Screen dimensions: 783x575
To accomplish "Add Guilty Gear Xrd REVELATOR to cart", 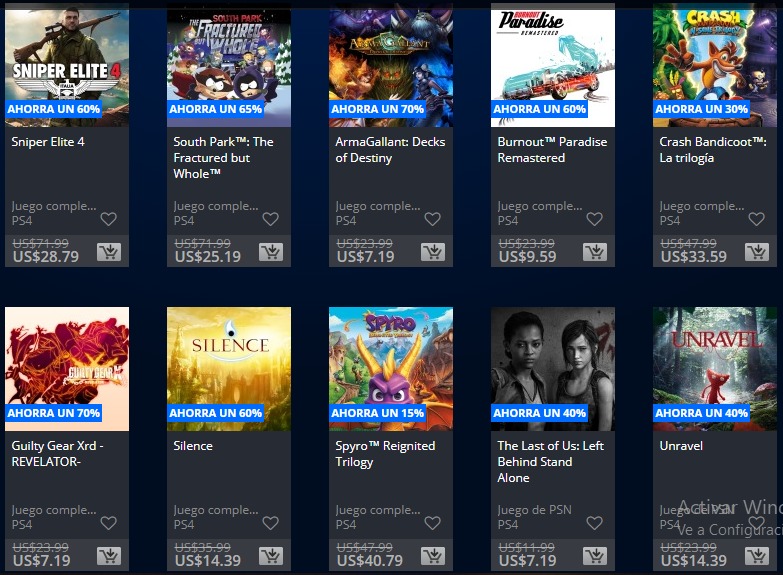I will pyautogui.click(x=109, y=556).
